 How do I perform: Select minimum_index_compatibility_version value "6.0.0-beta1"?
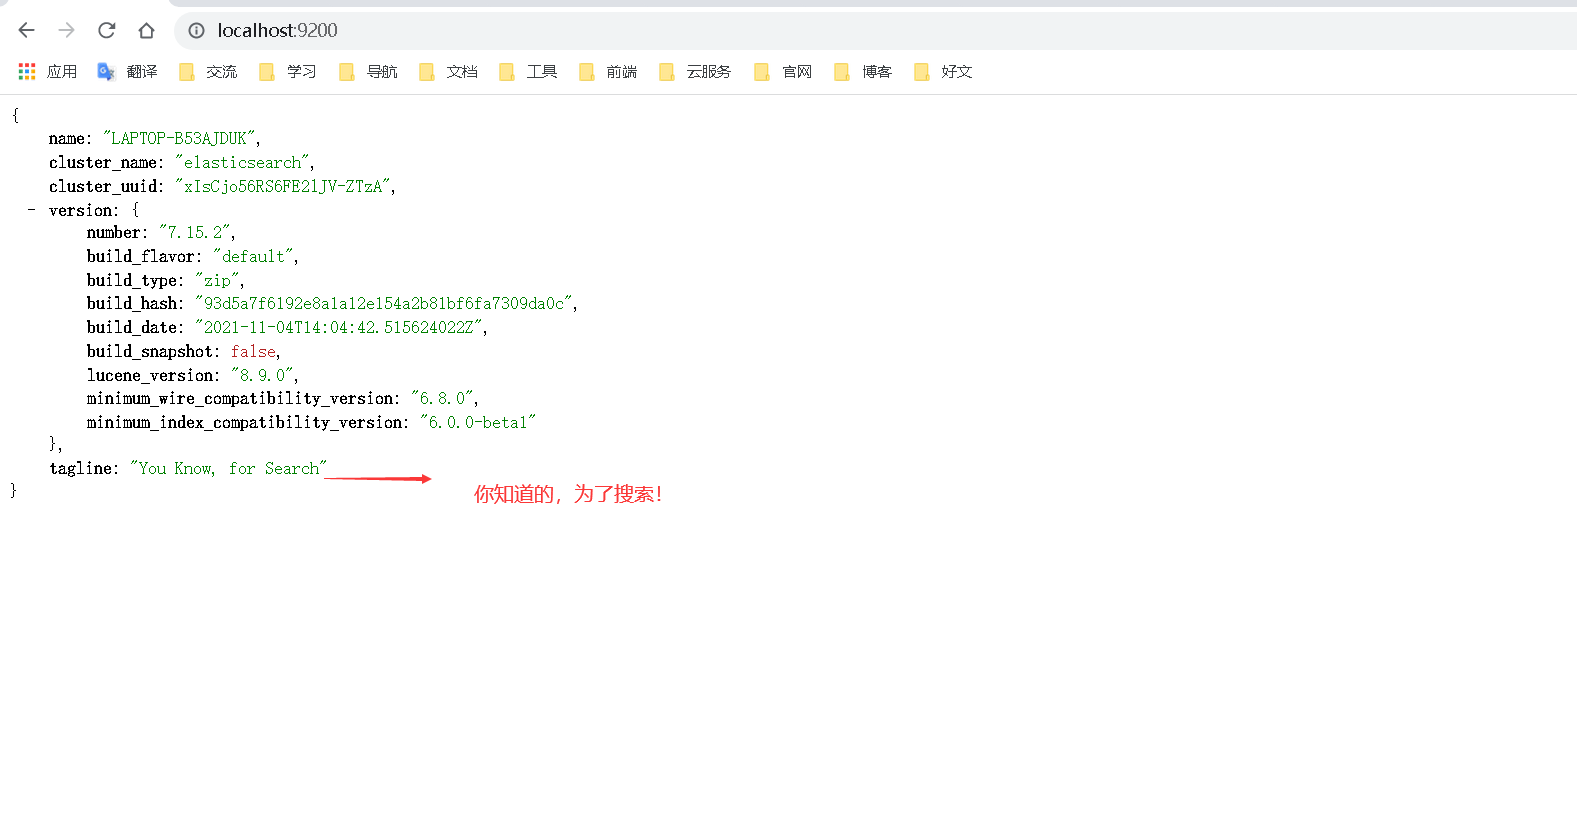point(477,422)
